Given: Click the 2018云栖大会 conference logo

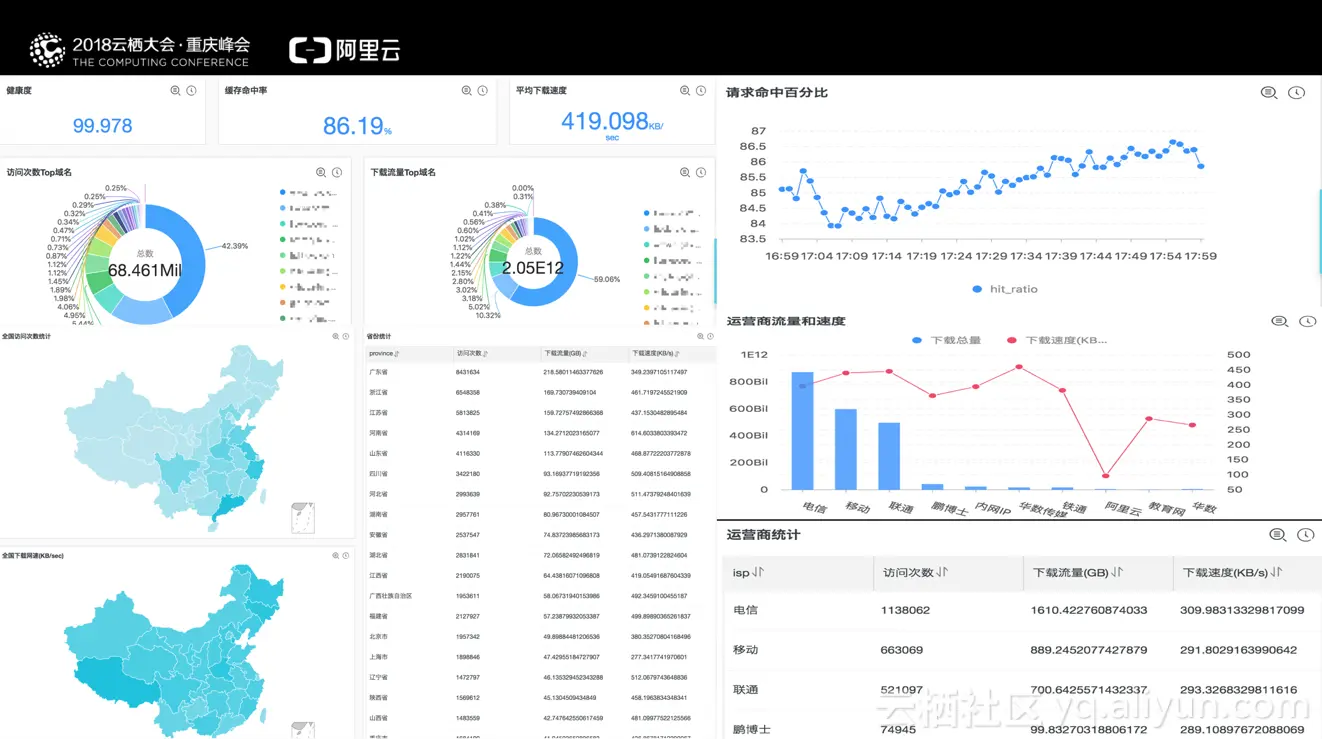Looking at the screenshot, I should 140,50.
